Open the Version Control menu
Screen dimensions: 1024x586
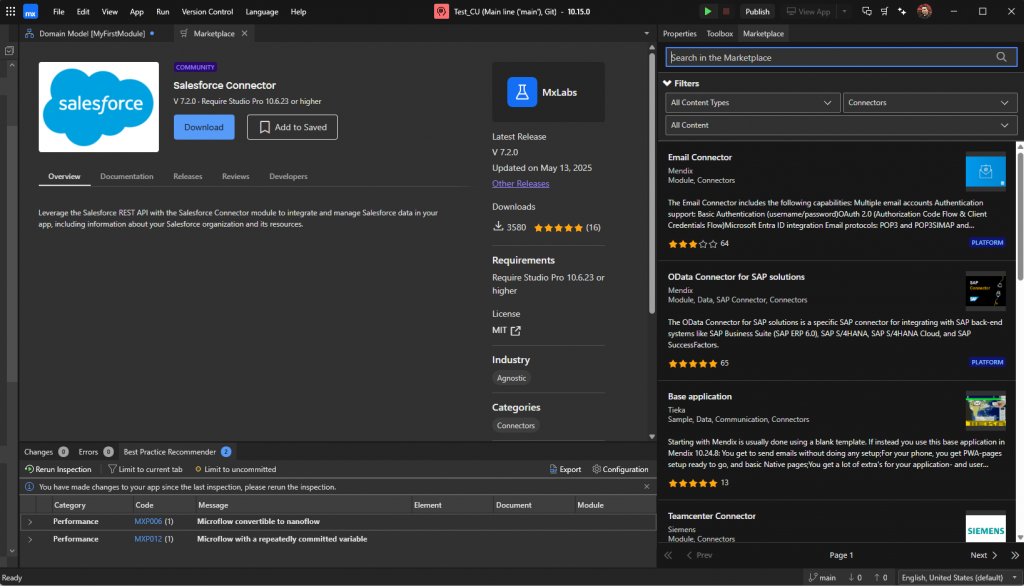pyautogui.click(x=207, y=11)
